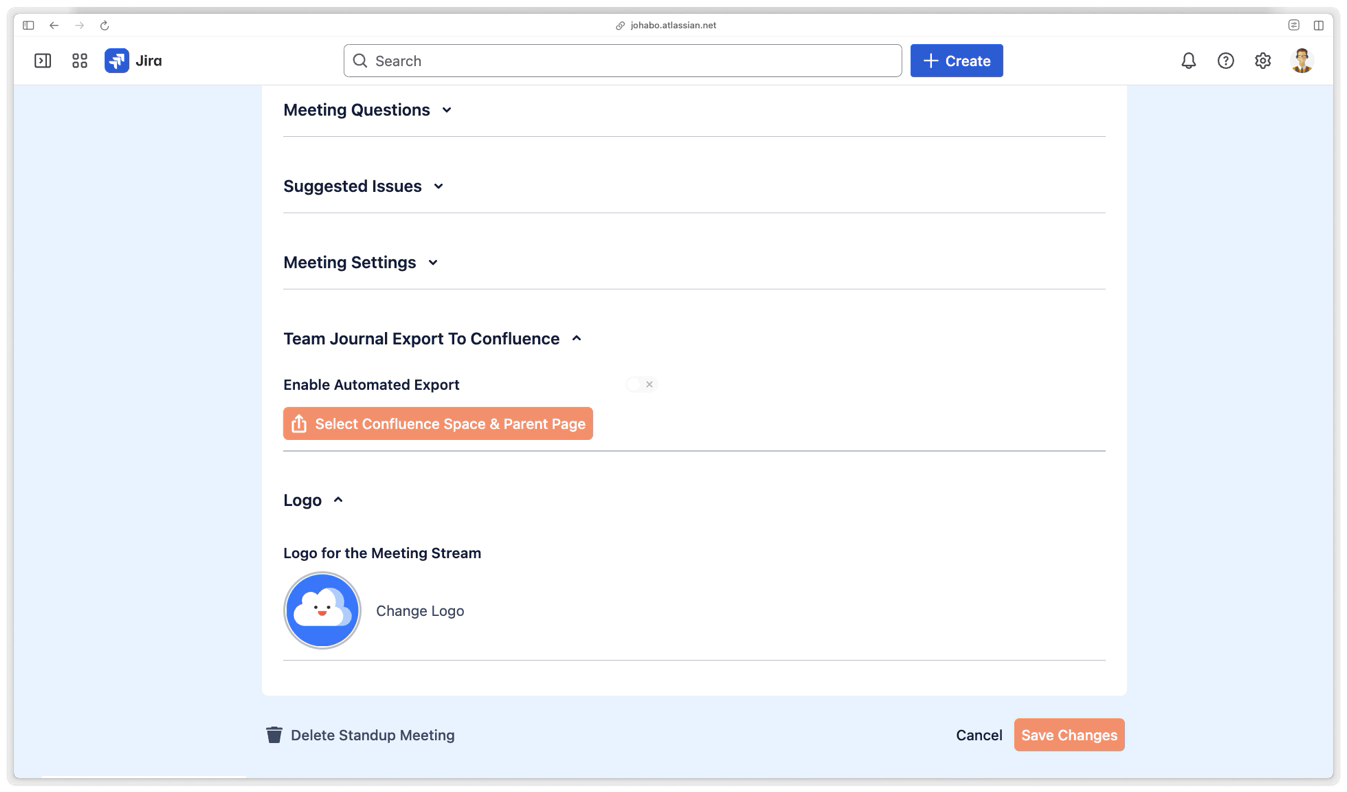Viewport: 1347px width, 792px height.
Task: Enable Automated Export toggle
Action: point(641,384)
